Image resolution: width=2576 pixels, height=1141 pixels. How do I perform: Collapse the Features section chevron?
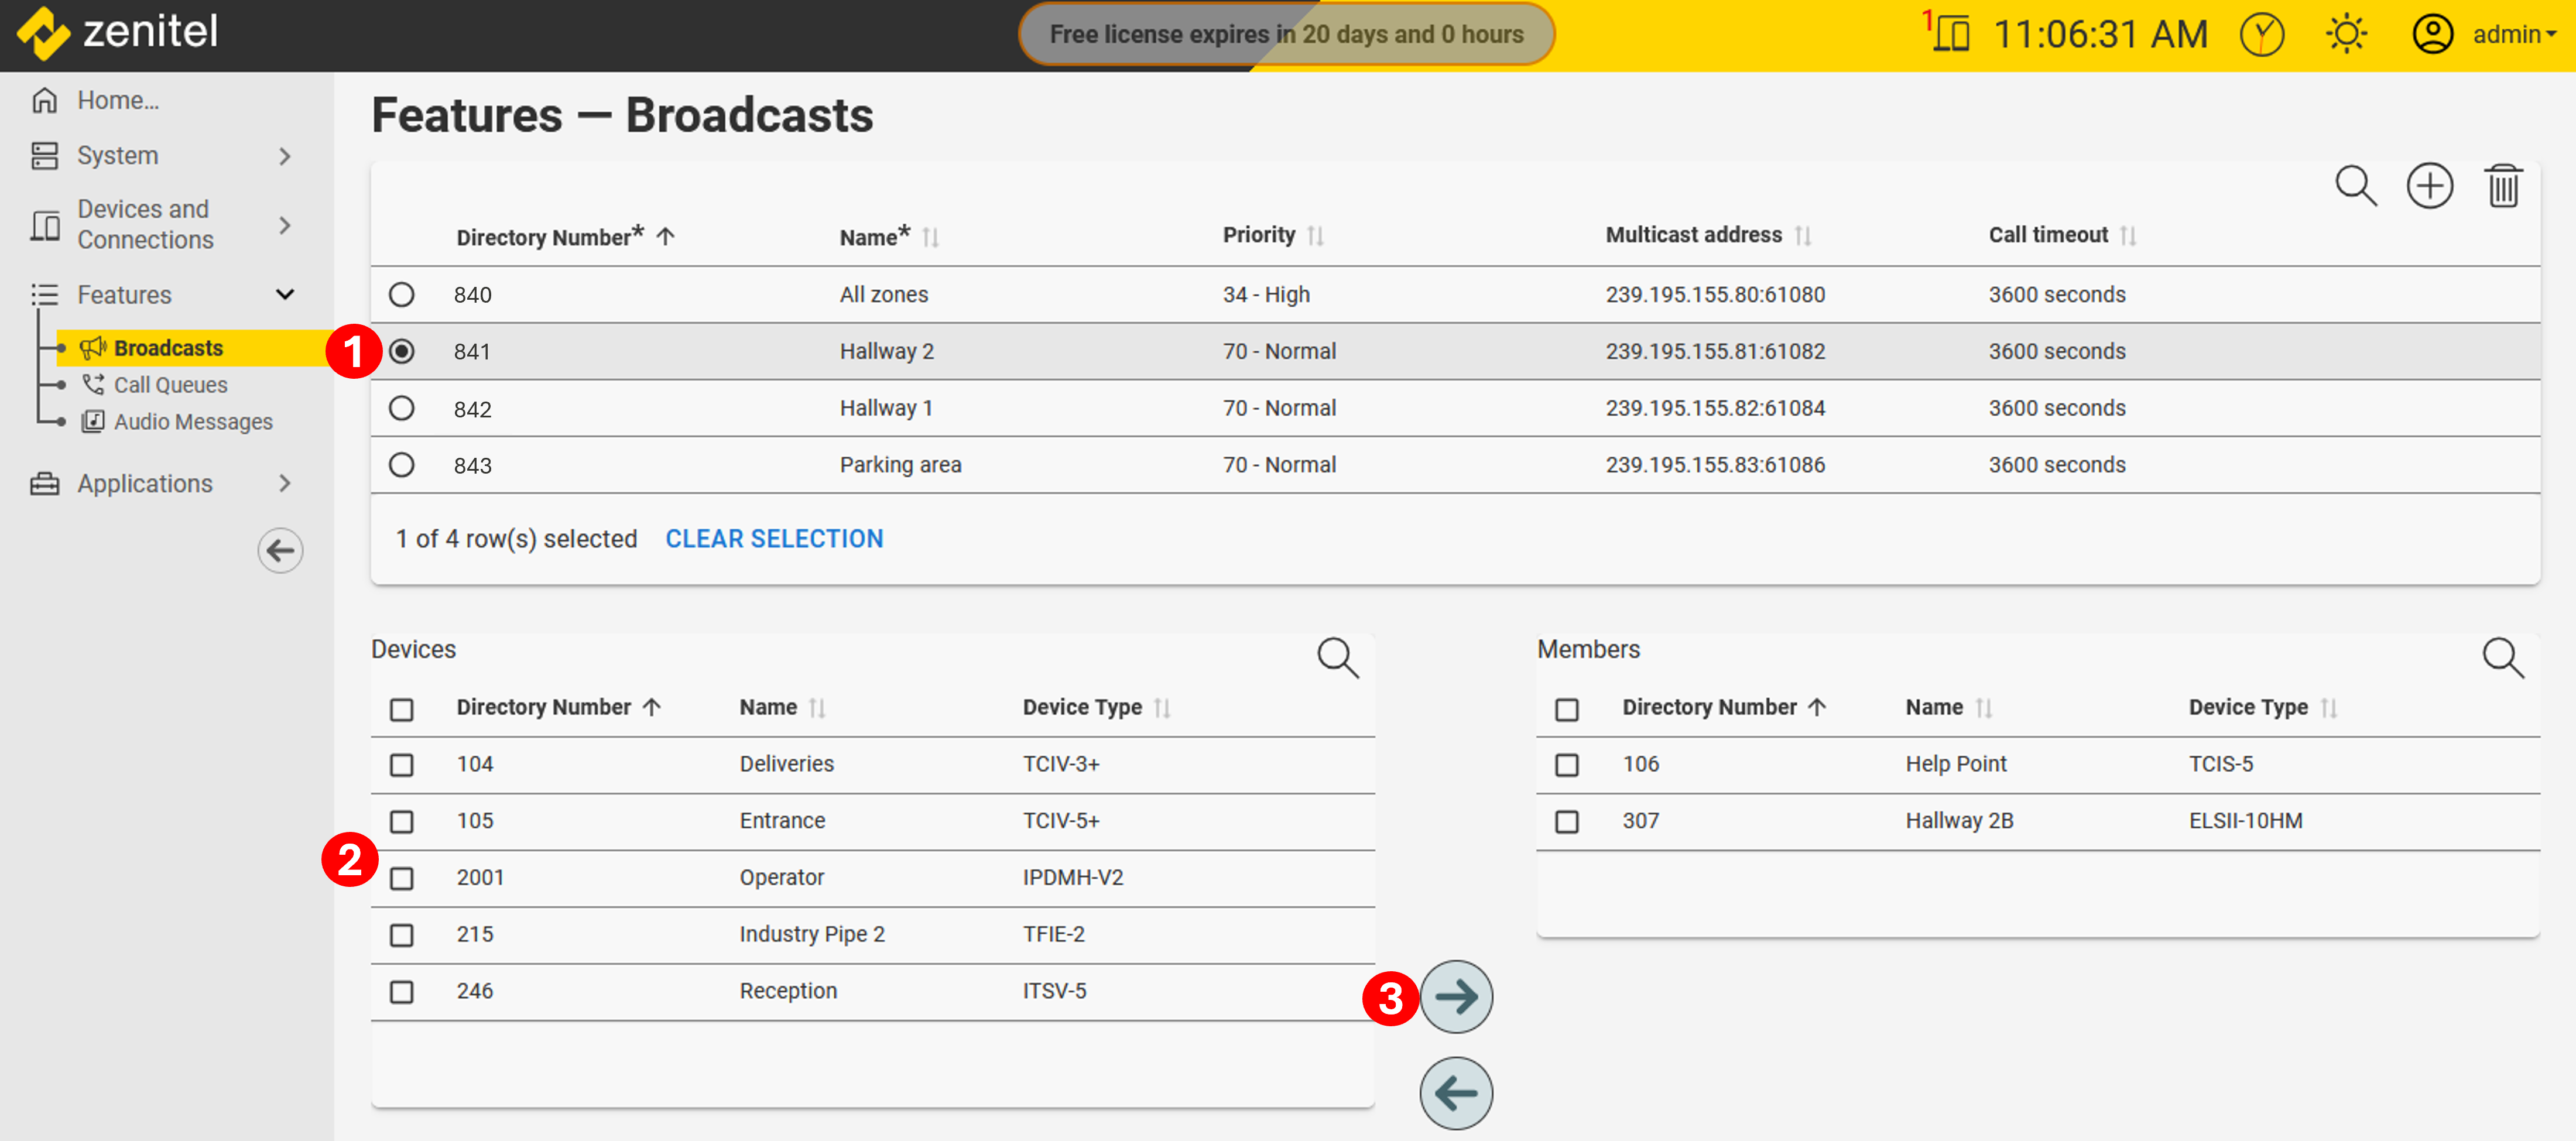pos(285,294)
